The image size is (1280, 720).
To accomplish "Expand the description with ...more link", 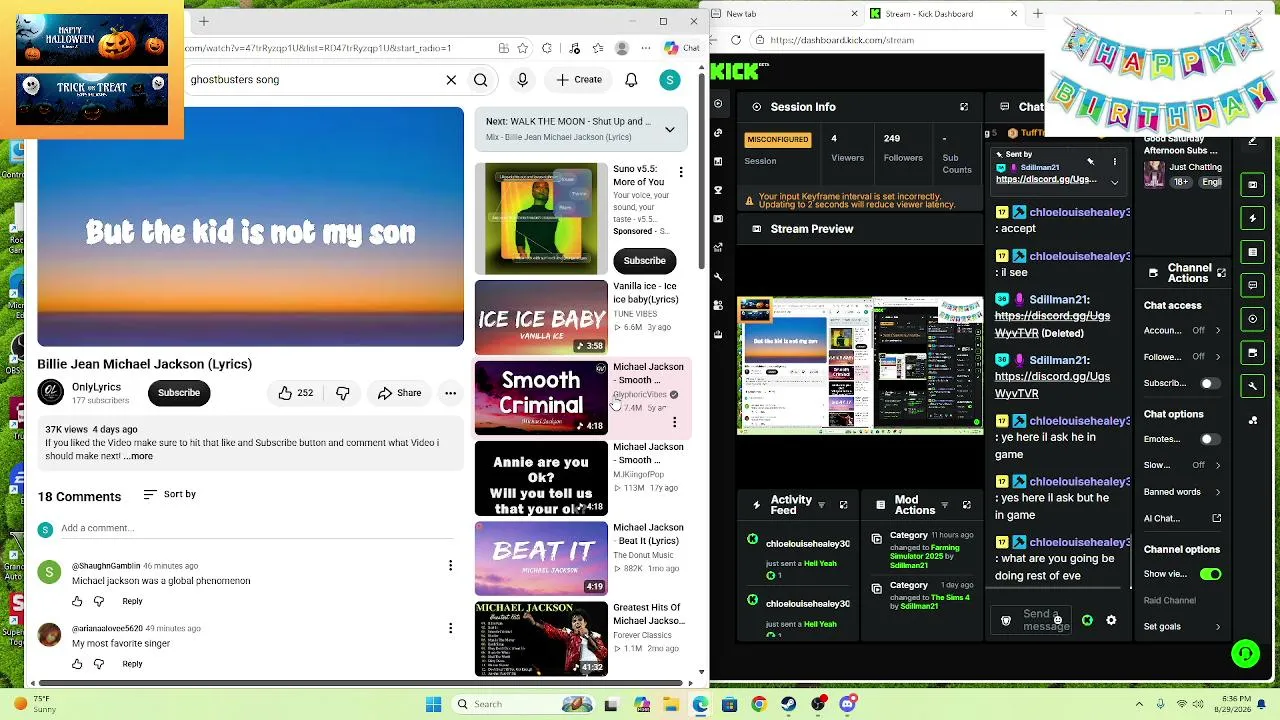I will (x=138, y=457).
